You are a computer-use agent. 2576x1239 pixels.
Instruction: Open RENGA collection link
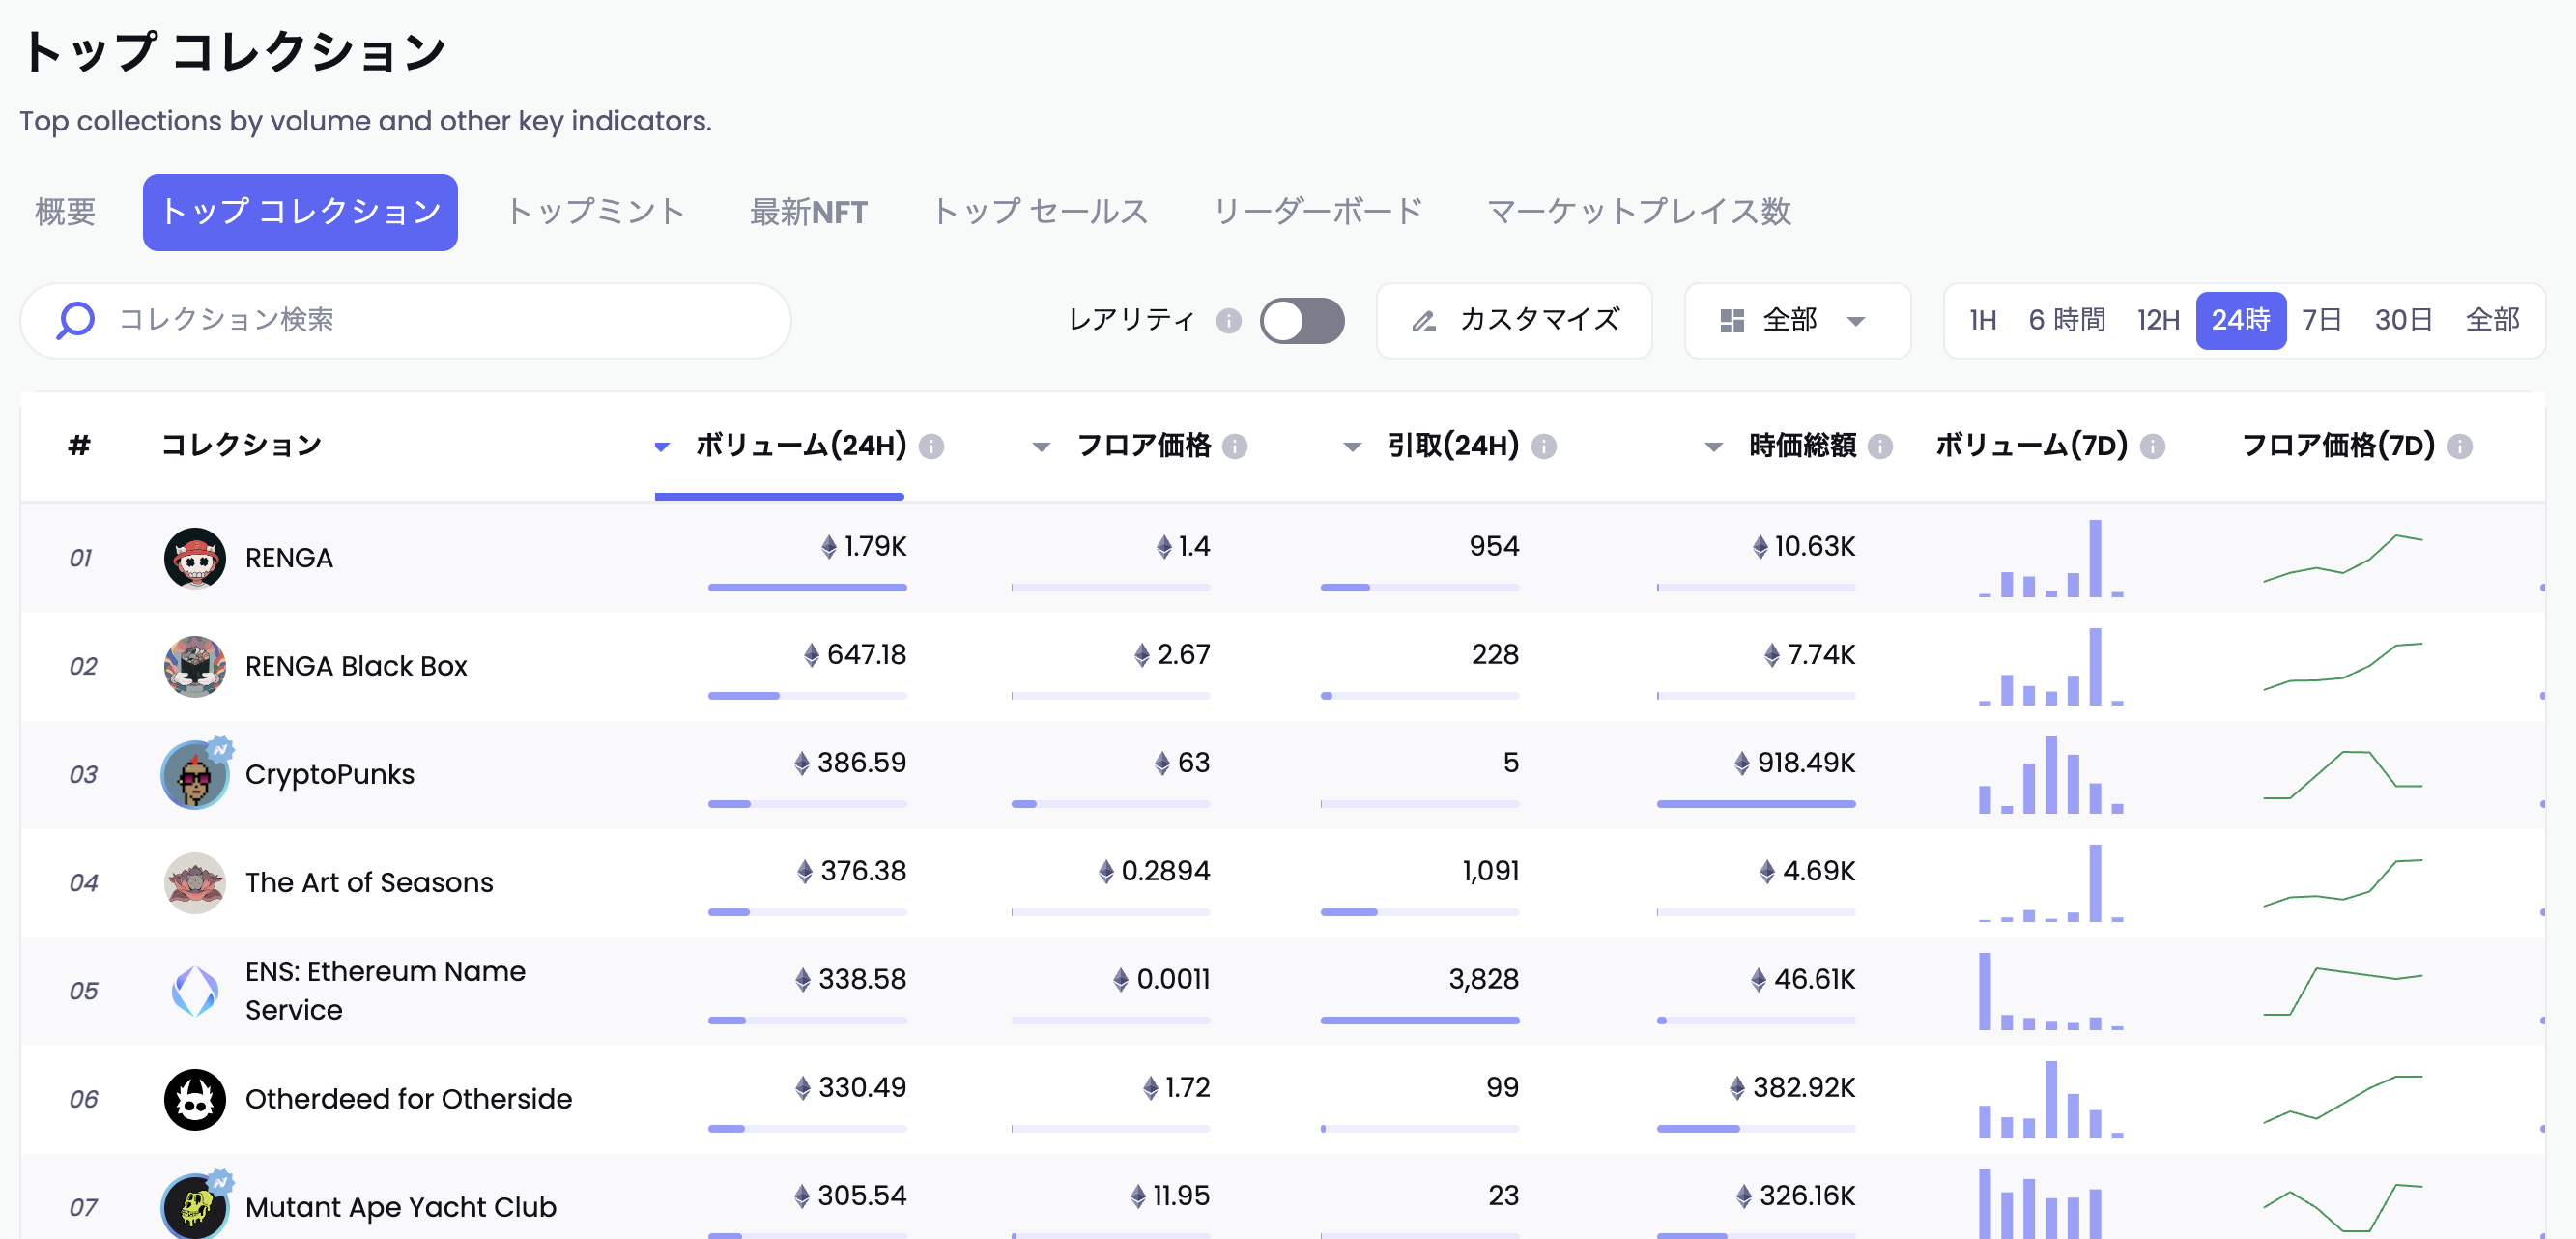point(289,558)
